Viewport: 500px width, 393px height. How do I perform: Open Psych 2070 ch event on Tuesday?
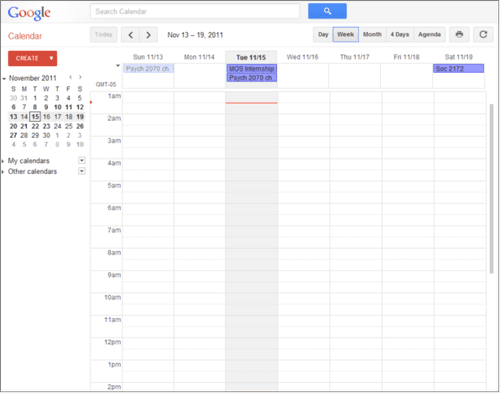click(252, 78)
